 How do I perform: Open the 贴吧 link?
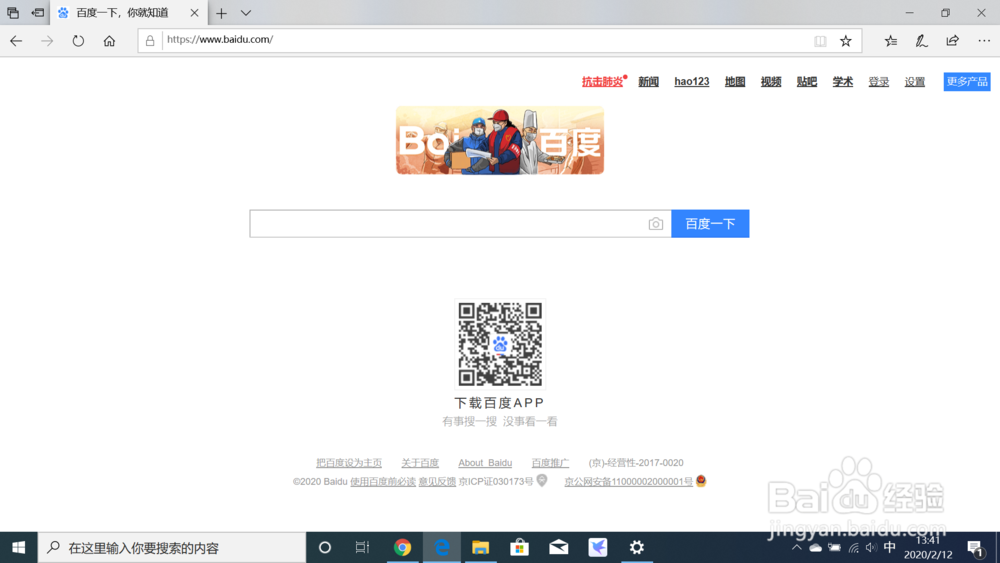pyautogui.click(x=807, y=82)
